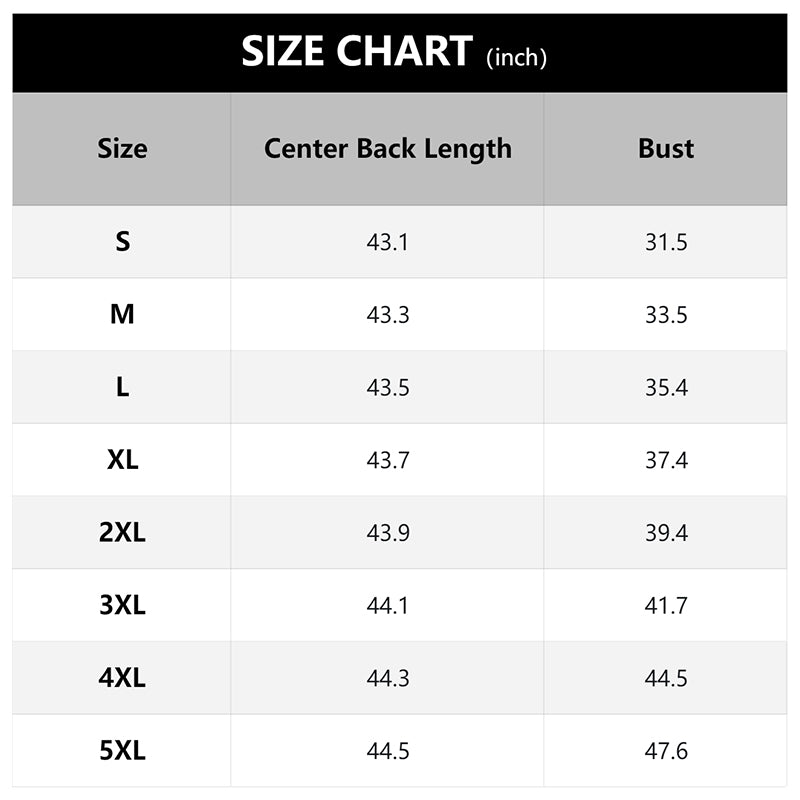Viewport: 800px width, 800px height.
Task: Click the 39.4 bust cell
Action: point(666,534)
